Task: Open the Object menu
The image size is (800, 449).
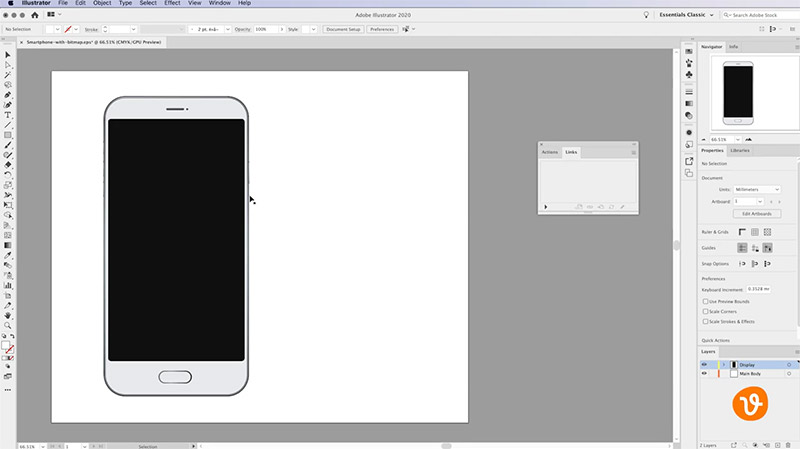Action: click(102, 3)
